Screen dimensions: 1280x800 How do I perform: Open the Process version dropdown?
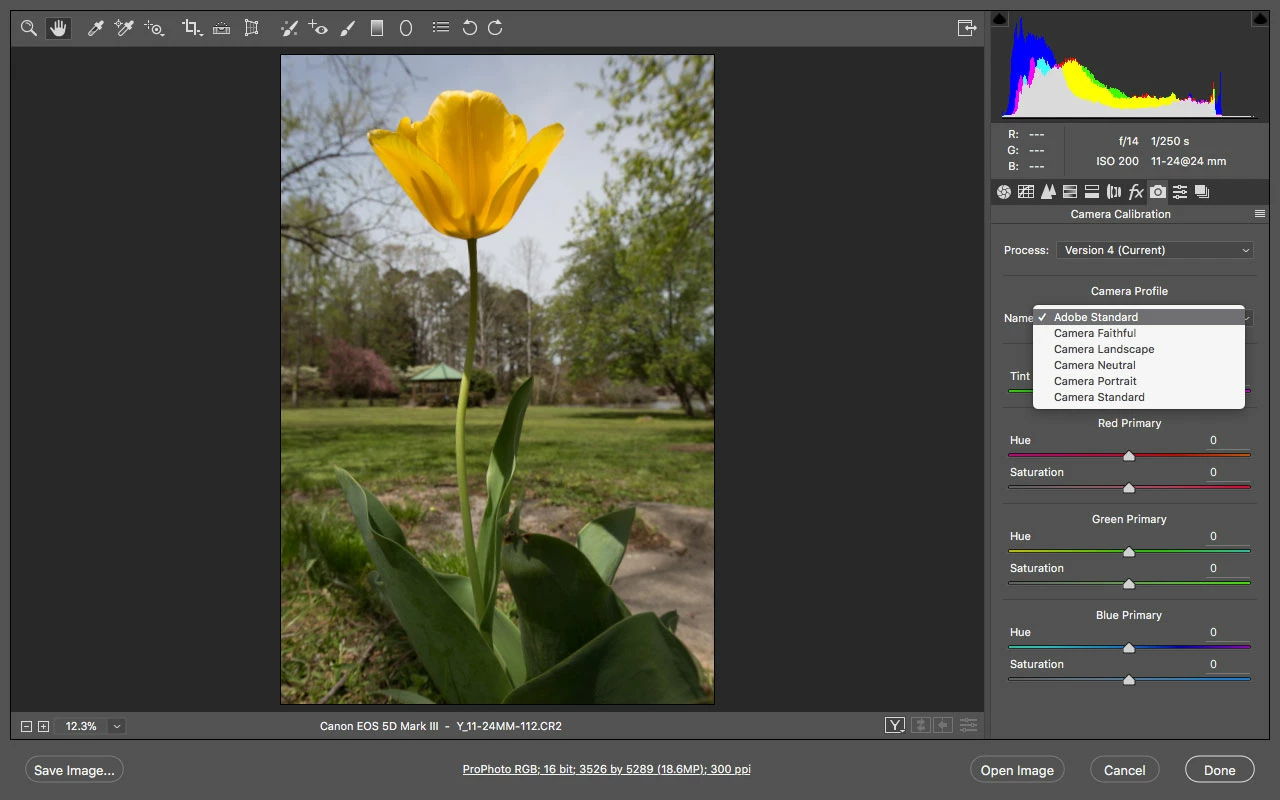point(1155,250)
